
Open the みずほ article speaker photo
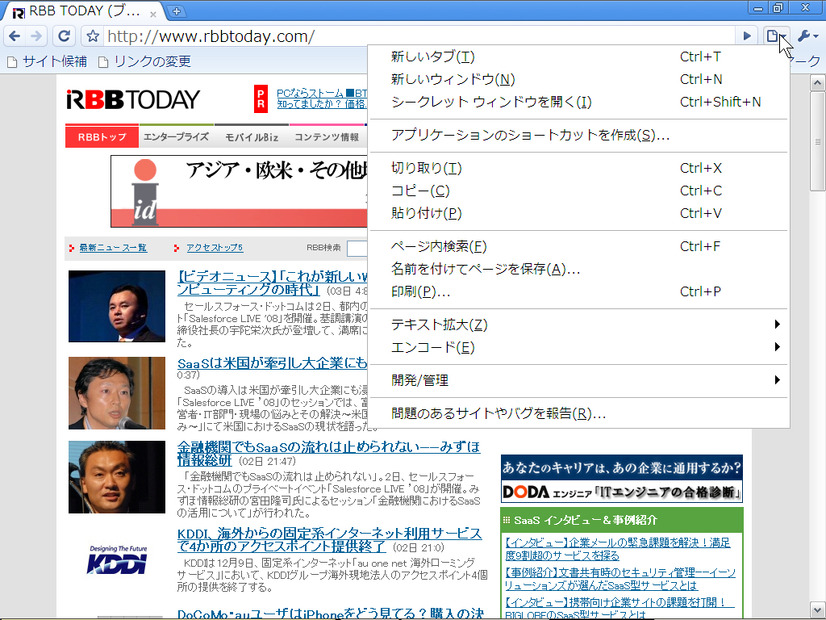(117, 477)
